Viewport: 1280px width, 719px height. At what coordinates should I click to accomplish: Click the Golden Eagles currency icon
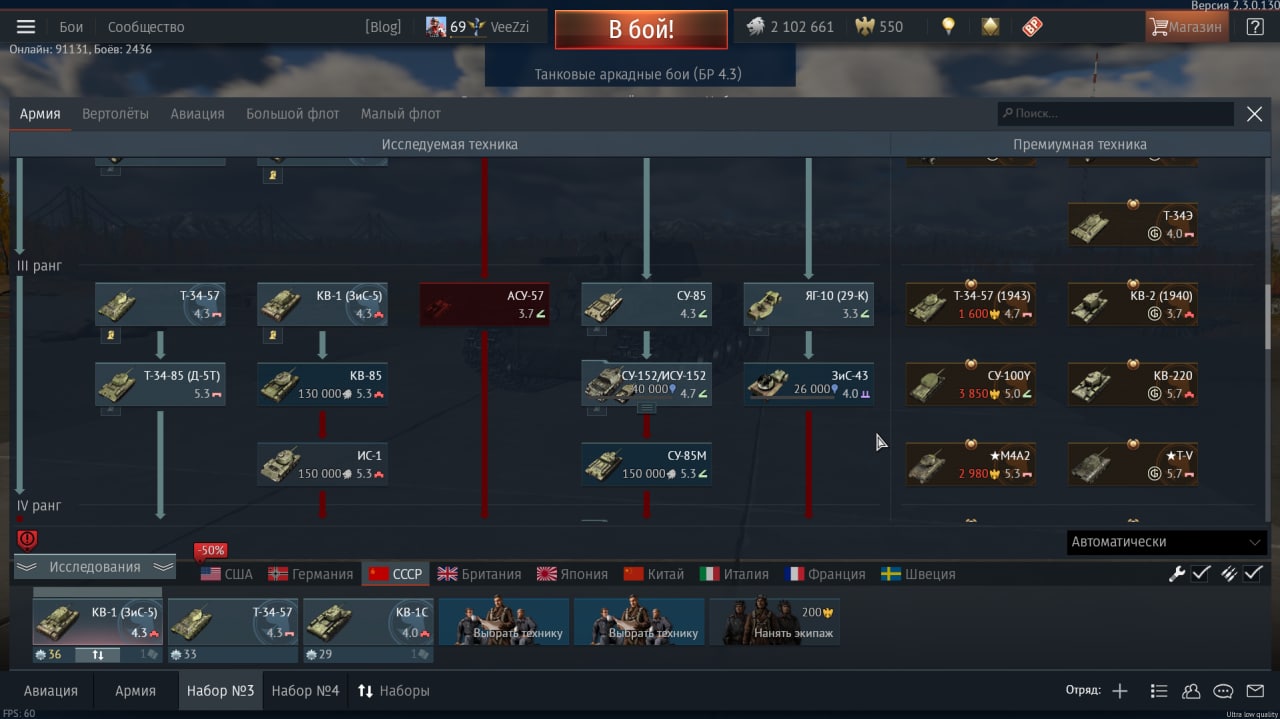coord(865,27)
